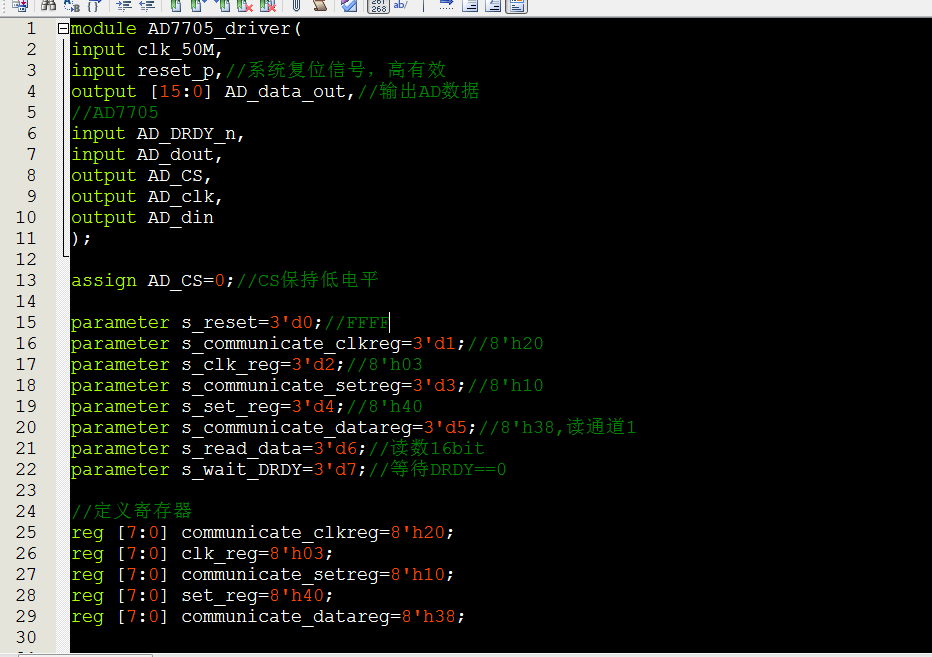Click line number 13 in the margin
Screen dimensions: 932x657
tap(26, 280)
